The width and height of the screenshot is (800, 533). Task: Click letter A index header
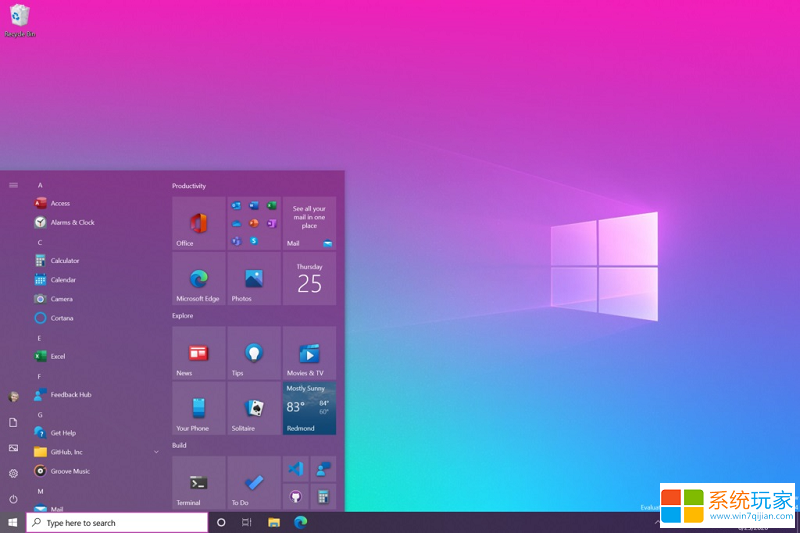pyautogui.click(x=40, y=185)
